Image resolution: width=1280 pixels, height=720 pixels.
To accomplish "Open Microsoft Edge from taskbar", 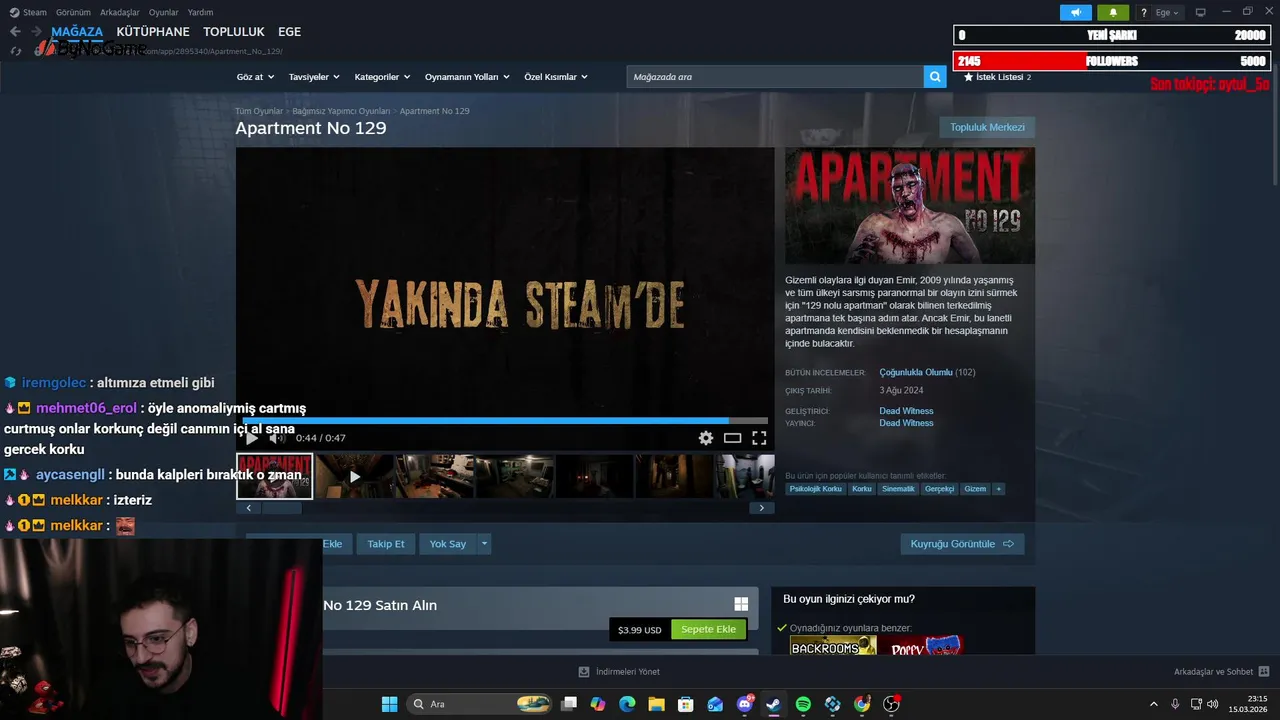I will 627,704.
